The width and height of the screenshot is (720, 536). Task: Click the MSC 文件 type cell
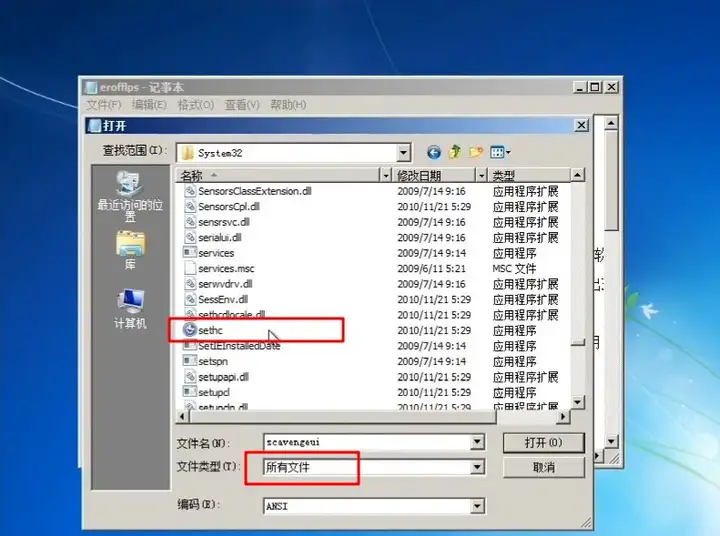[514, 268]
